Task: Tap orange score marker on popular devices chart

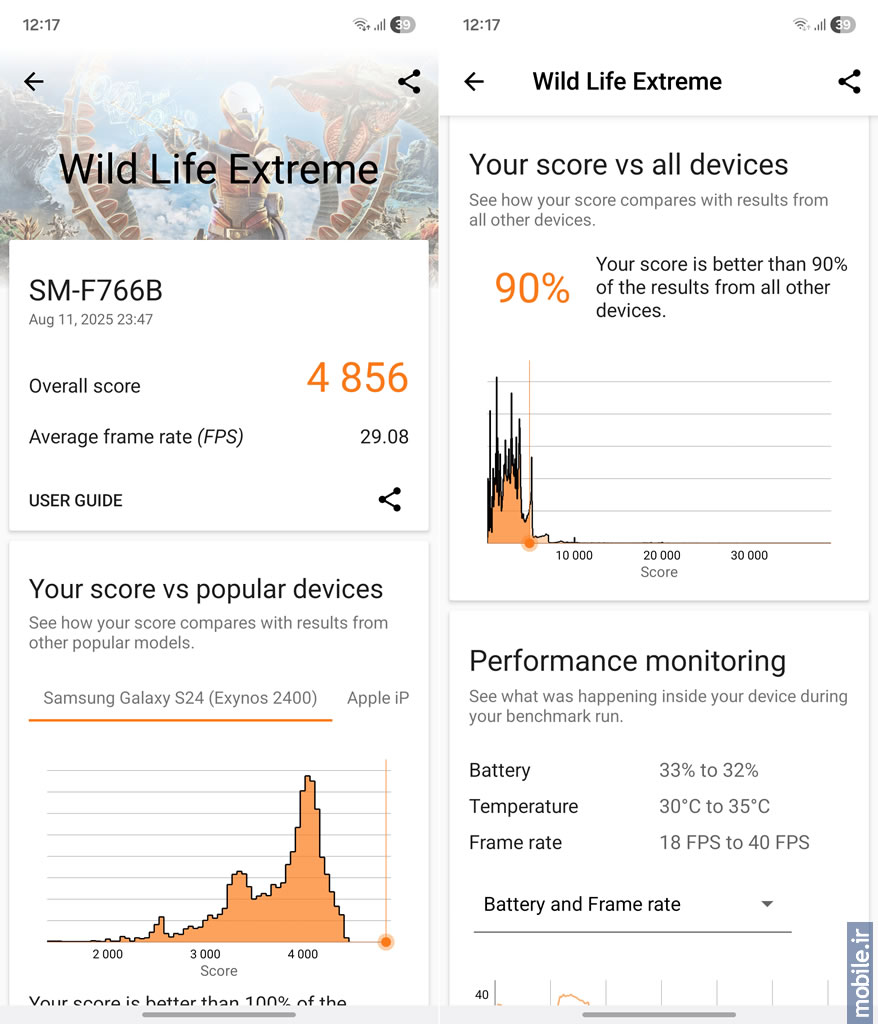Action: (x=386, y=942)
